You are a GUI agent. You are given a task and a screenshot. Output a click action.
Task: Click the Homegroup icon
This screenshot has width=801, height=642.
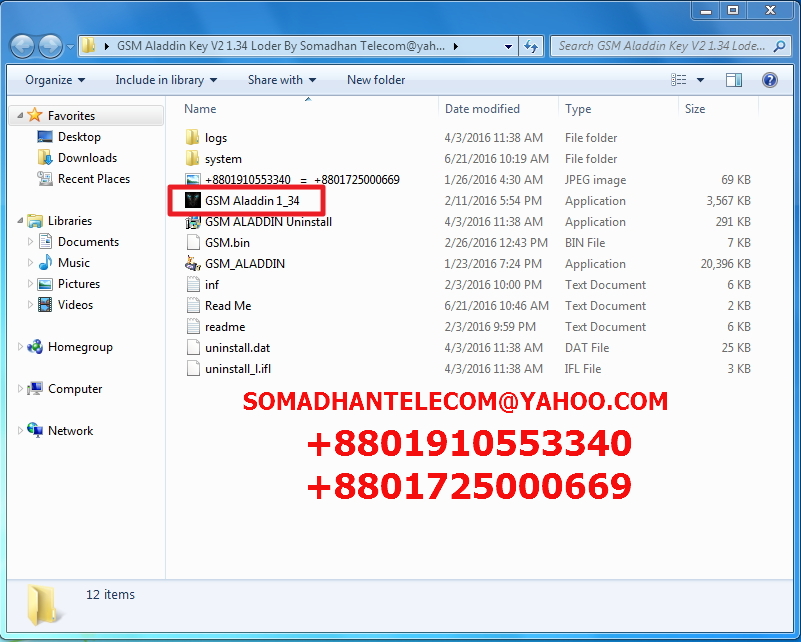(x=35, y=347)
